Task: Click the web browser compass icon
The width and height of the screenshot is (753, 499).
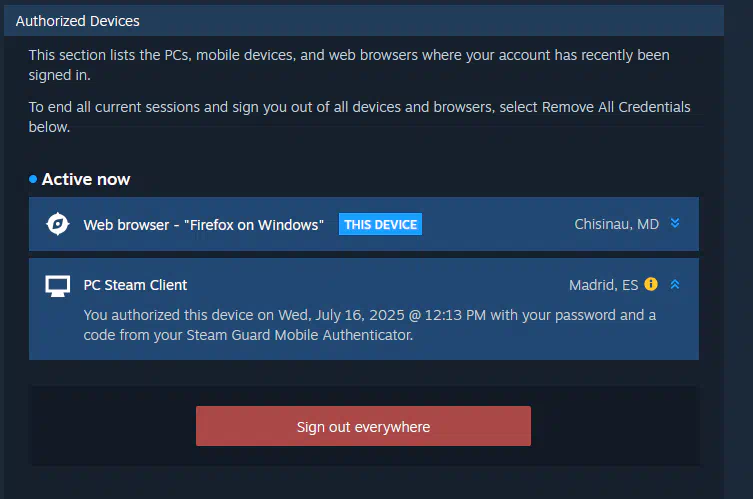Action: [x=58, y=224]
